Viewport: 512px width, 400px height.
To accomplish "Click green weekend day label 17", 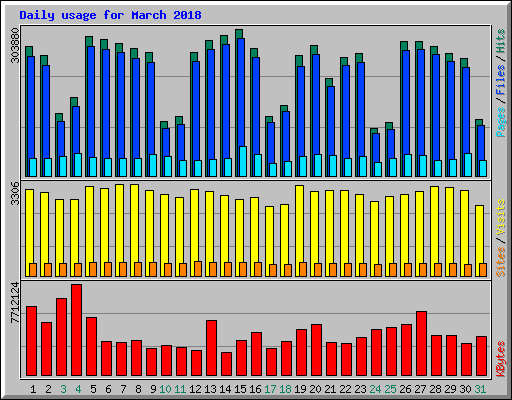I will (x=270, y=389).
